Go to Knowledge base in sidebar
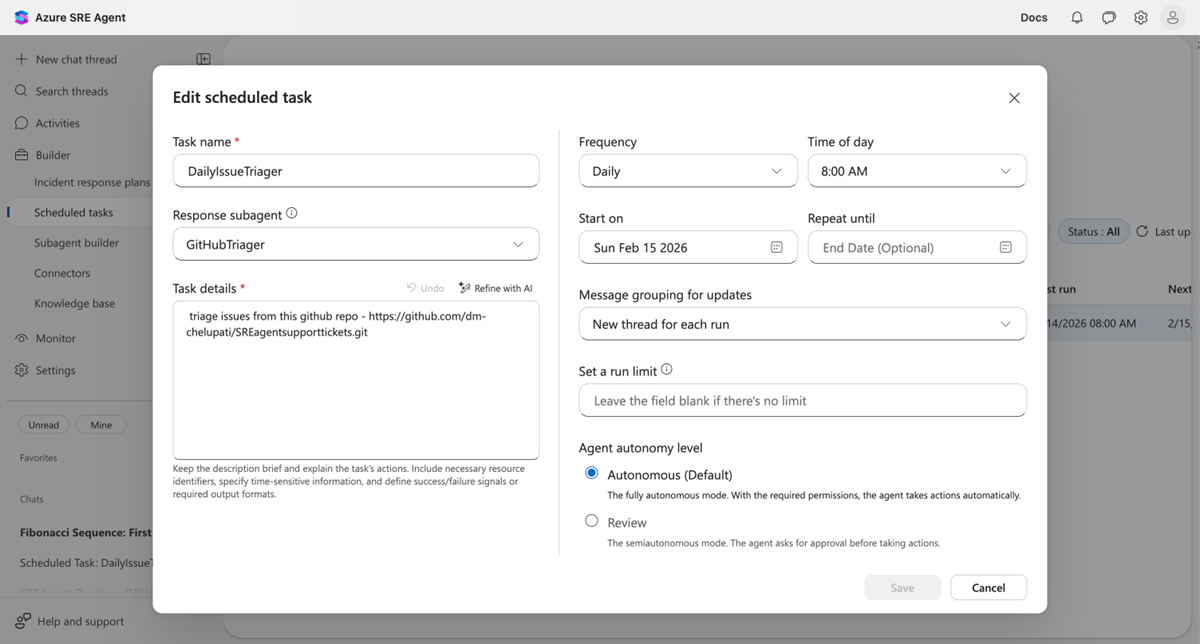1200x644 pixels. pos(74,304)
